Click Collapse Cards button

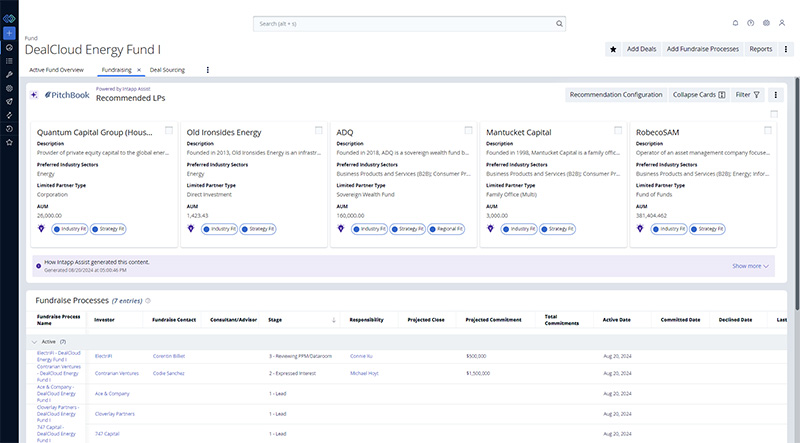[698, 95]
